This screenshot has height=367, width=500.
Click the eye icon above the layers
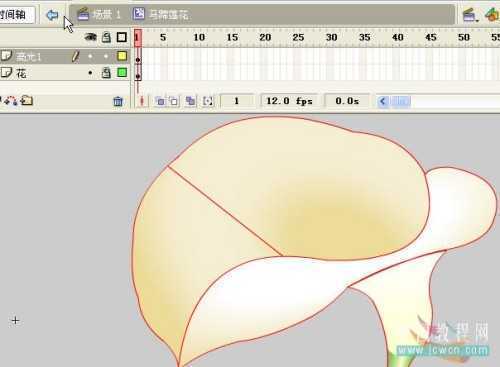[91, 37]
